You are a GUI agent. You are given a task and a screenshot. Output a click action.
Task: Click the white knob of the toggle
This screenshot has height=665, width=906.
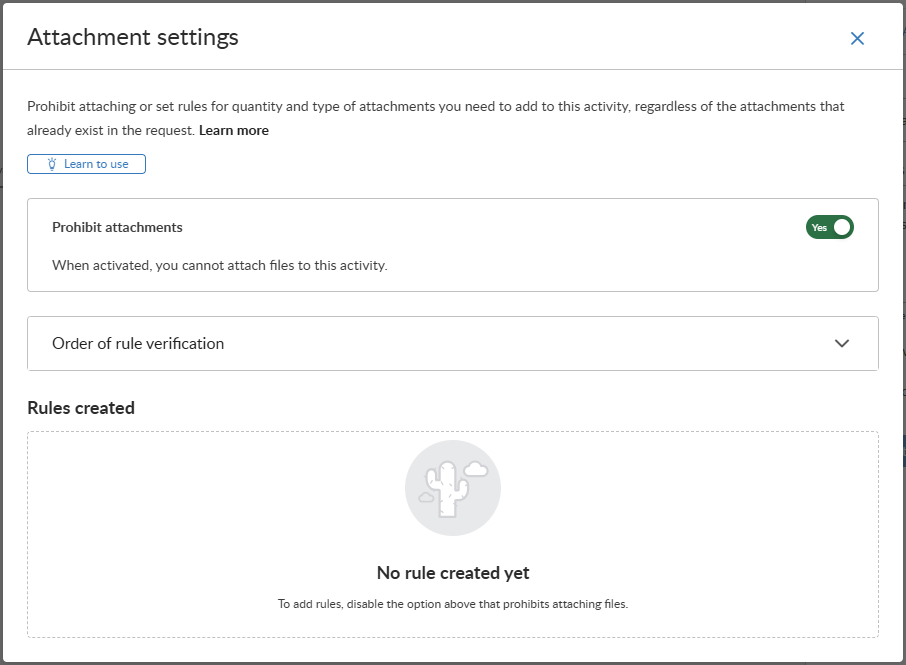pyautogui.click(x=842, y=227)
